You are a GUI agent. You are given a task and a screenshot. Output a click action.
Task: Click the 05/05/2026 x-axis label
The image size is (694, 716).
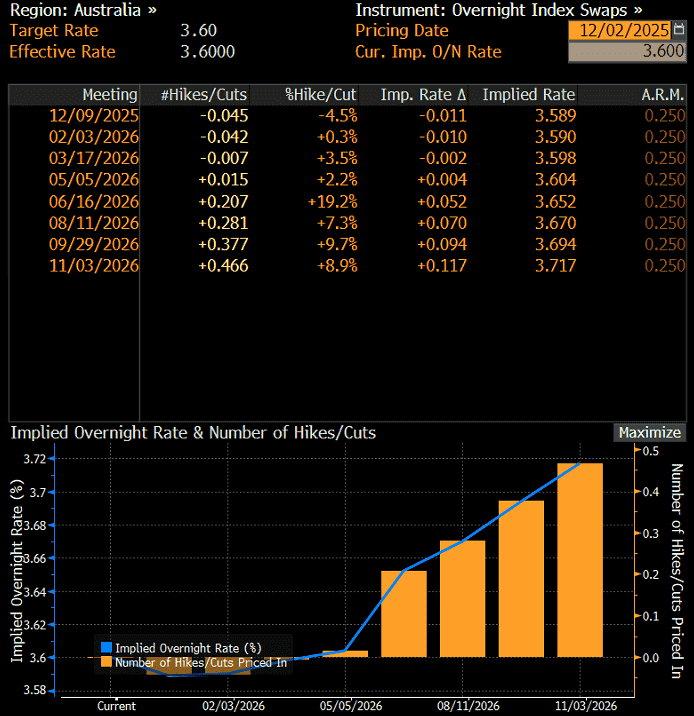pos(351,706)
